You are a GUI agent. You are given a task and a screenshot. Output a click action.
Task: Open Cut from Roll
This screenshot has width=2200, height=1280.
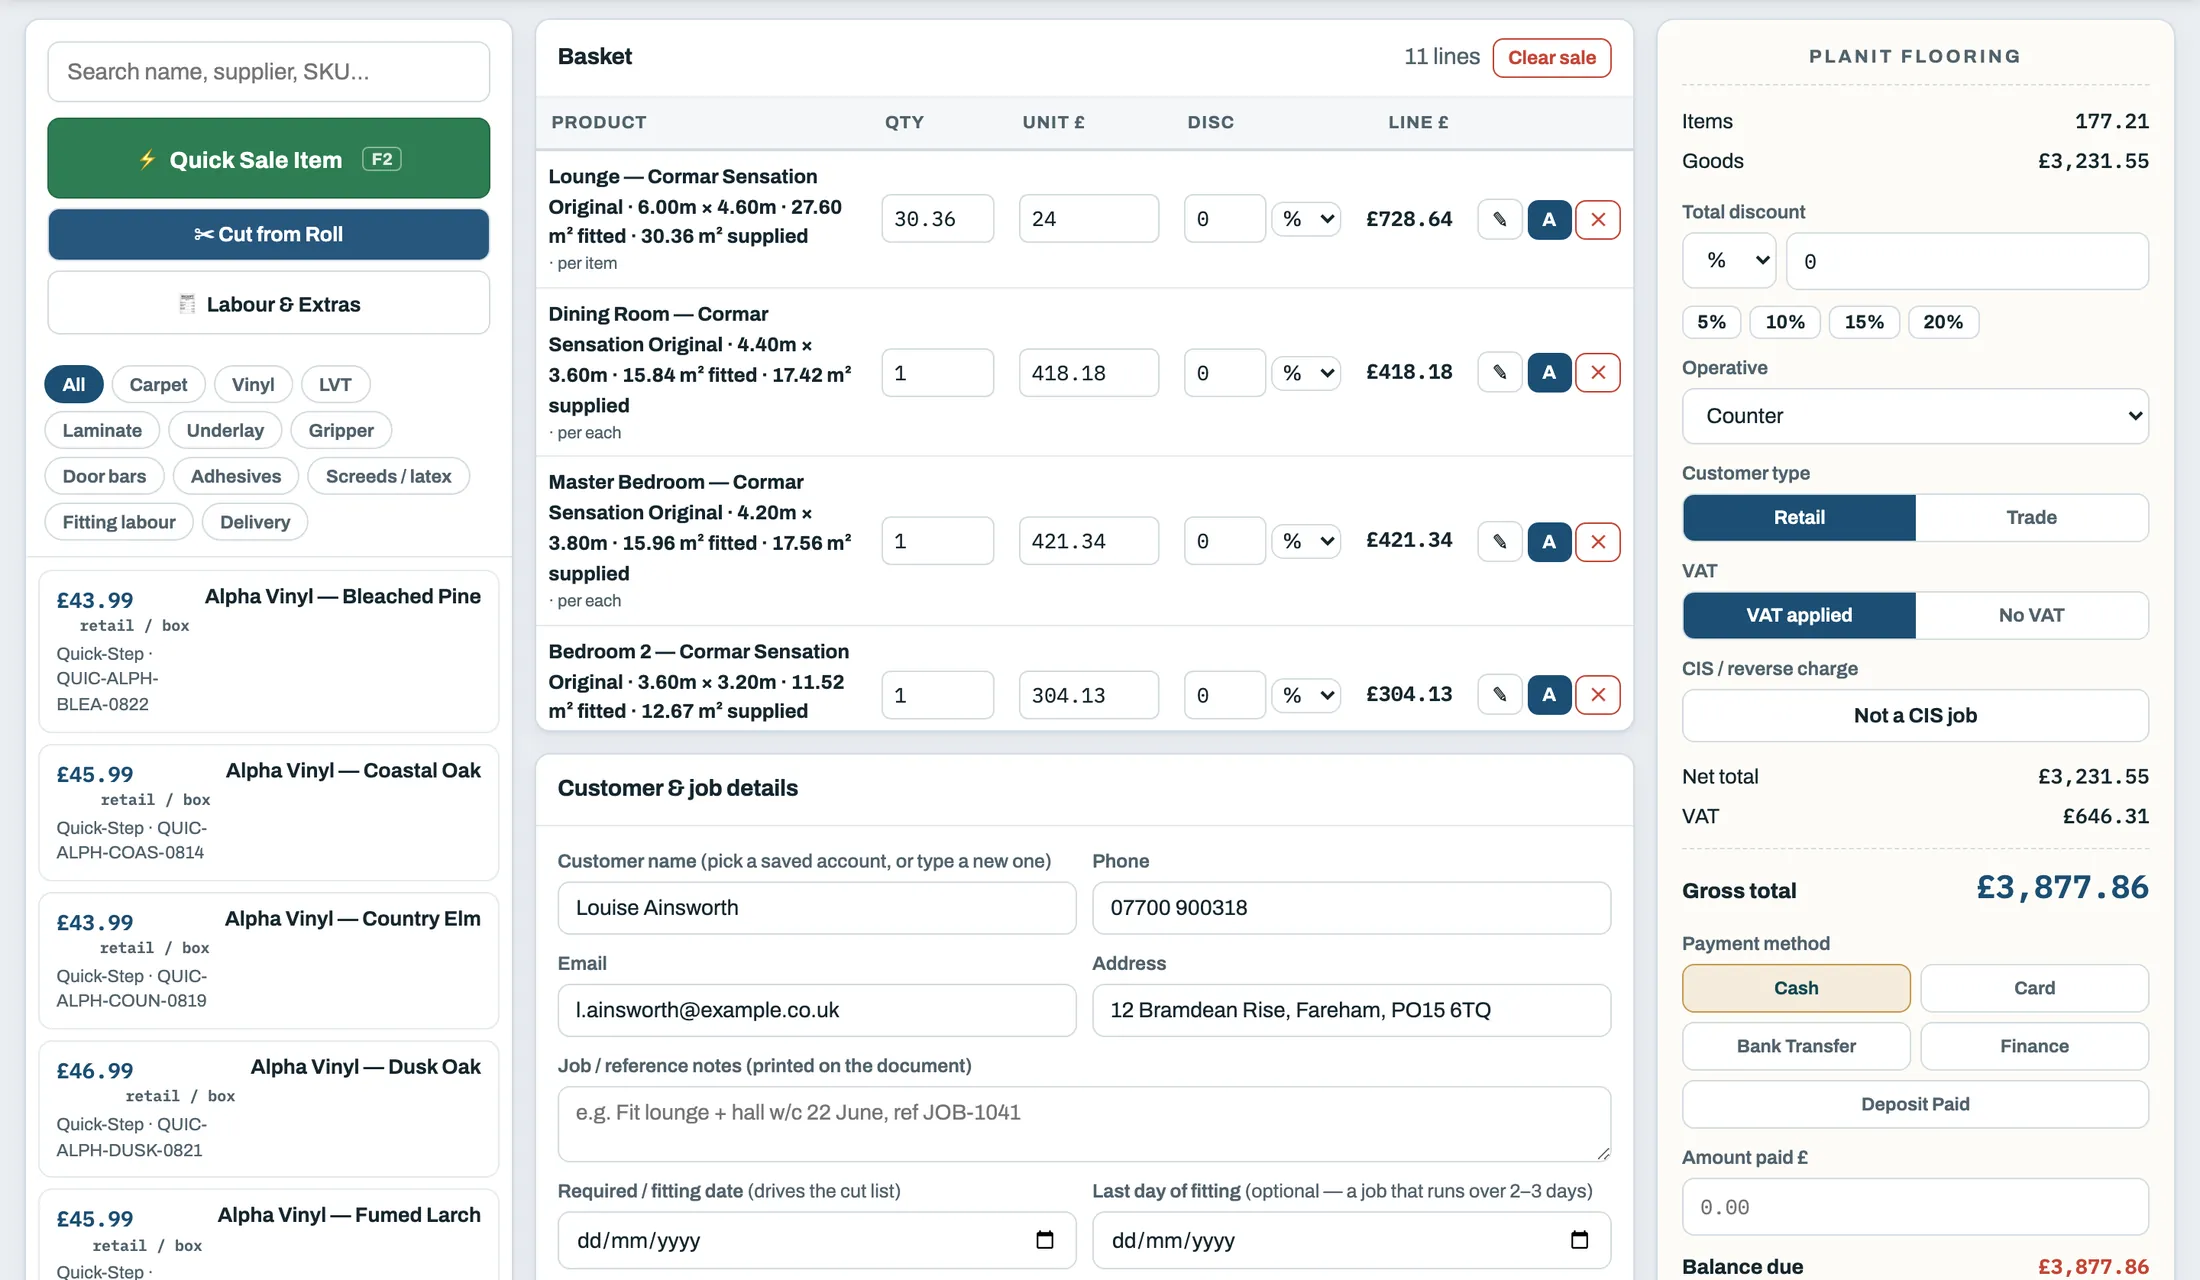269,234
